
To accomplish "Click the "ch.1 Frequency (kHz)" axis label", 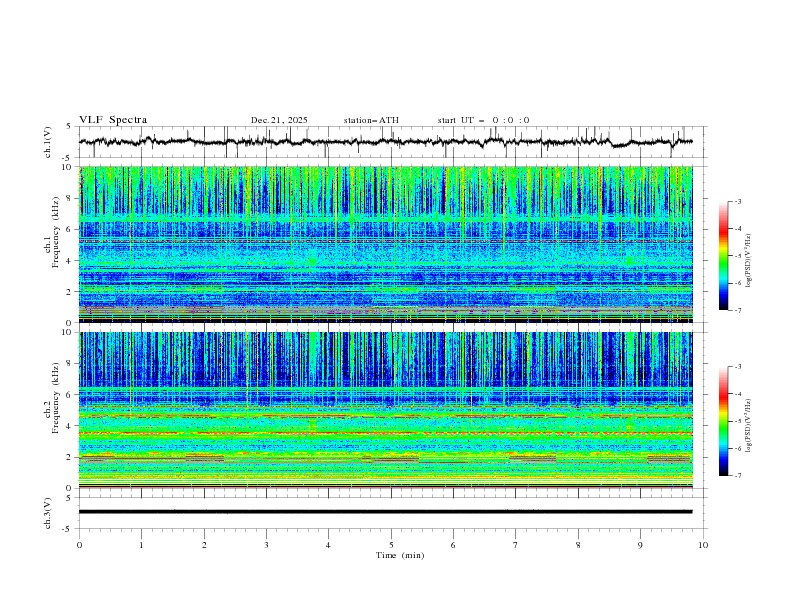I will (x=51, y=231).
